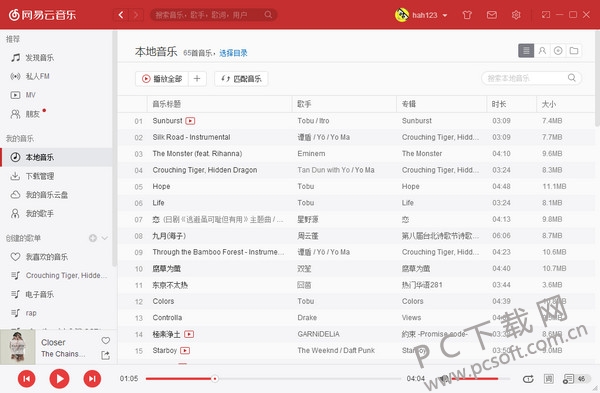
Task: Sort by the 大小 column header
Action: (566, 104)
